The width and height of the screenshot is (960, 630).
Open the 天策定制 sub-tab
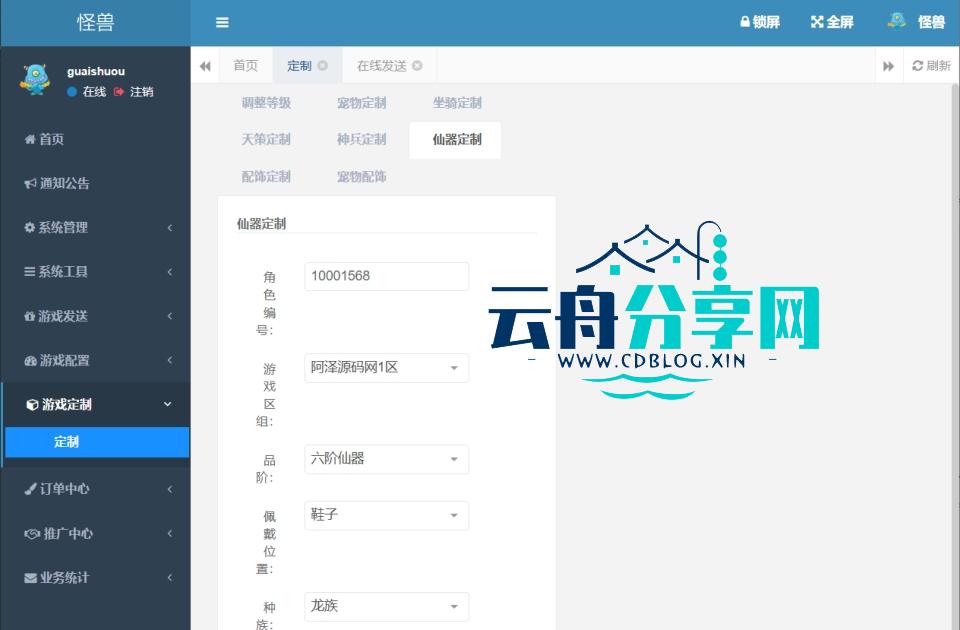[x=266, y=140]
